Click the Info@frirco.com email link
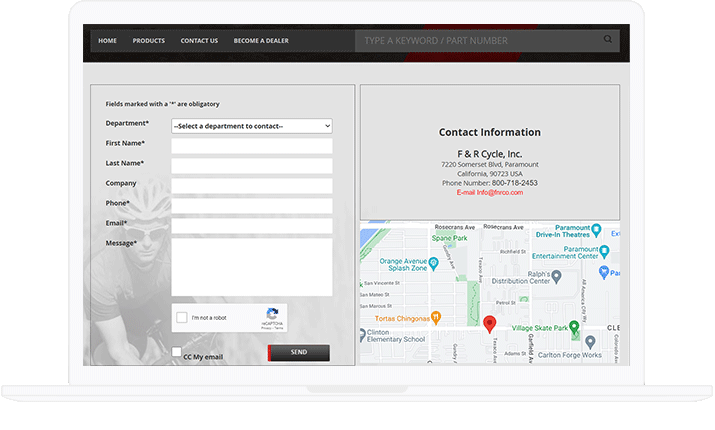This screenshot has width=715, height=430. 490,192
